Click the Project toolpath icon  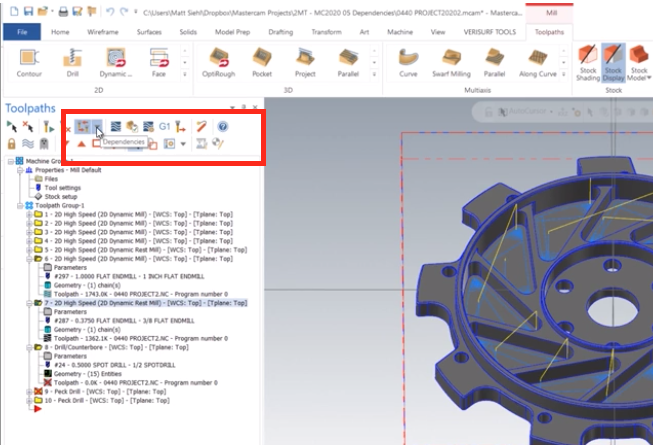point(305,63)
